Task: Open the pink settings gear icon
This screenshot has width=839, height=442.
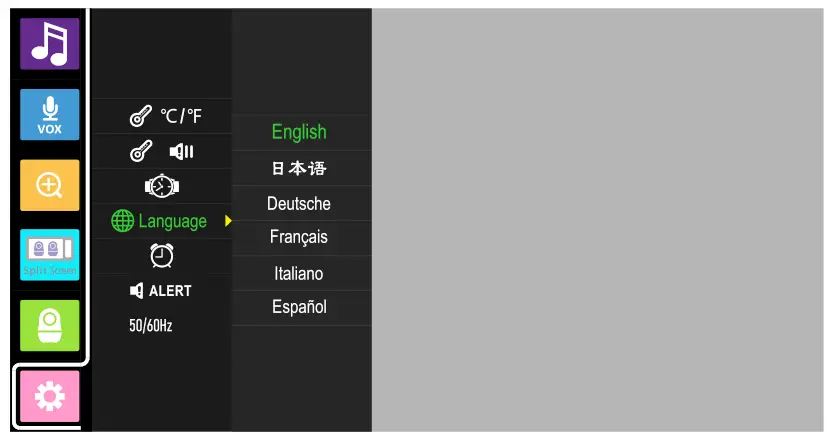Action: click(50, 396)
